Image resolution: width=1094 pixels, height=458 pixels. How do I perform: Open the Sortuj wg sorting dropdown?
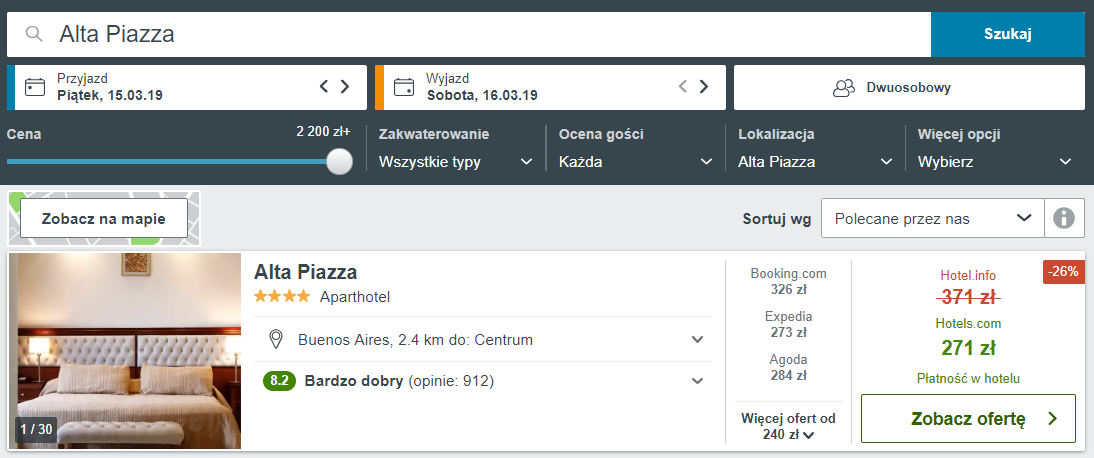click(932, 218)
